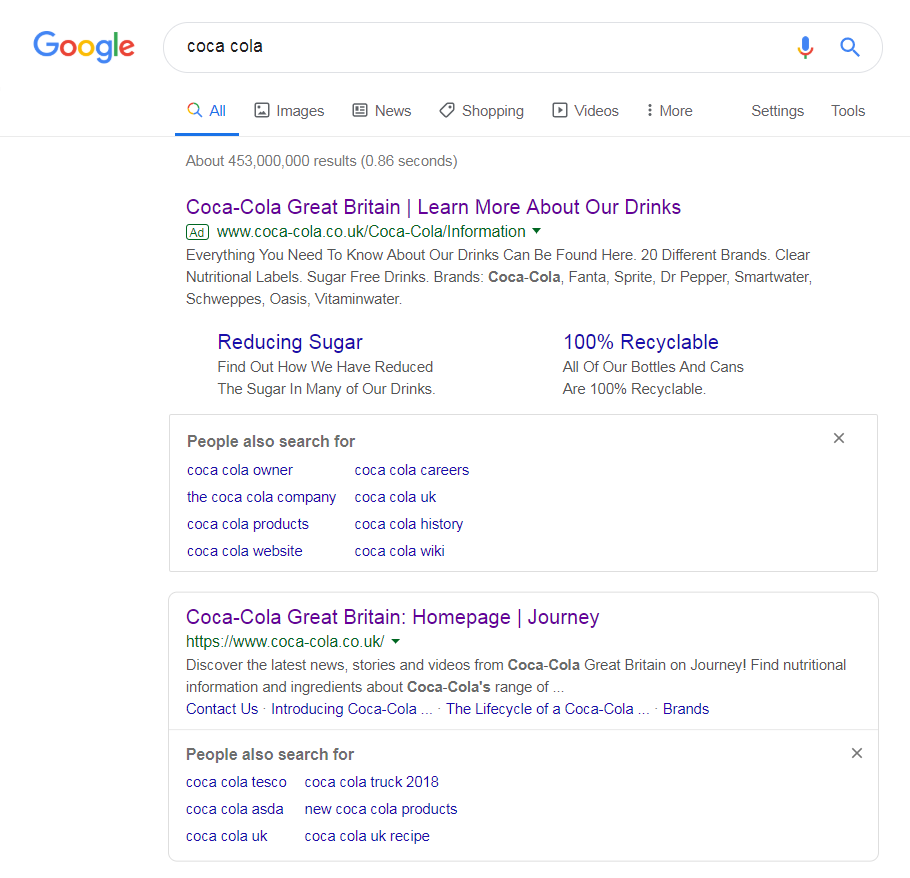
Task: Switch to the Images tab
Action: [289, 110]
